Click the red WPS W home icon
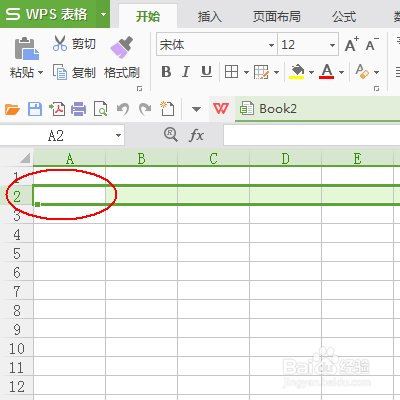 [221, 108]
